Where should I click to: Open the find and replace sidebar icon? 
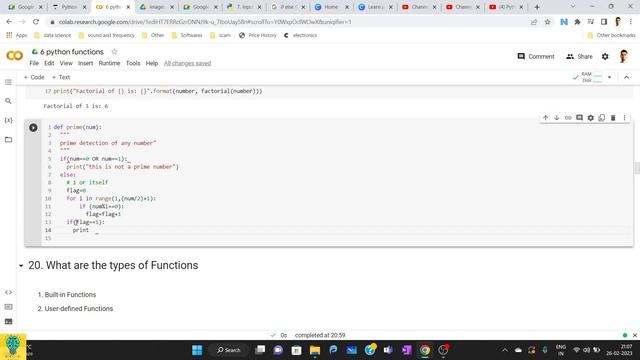click(8, 101)
